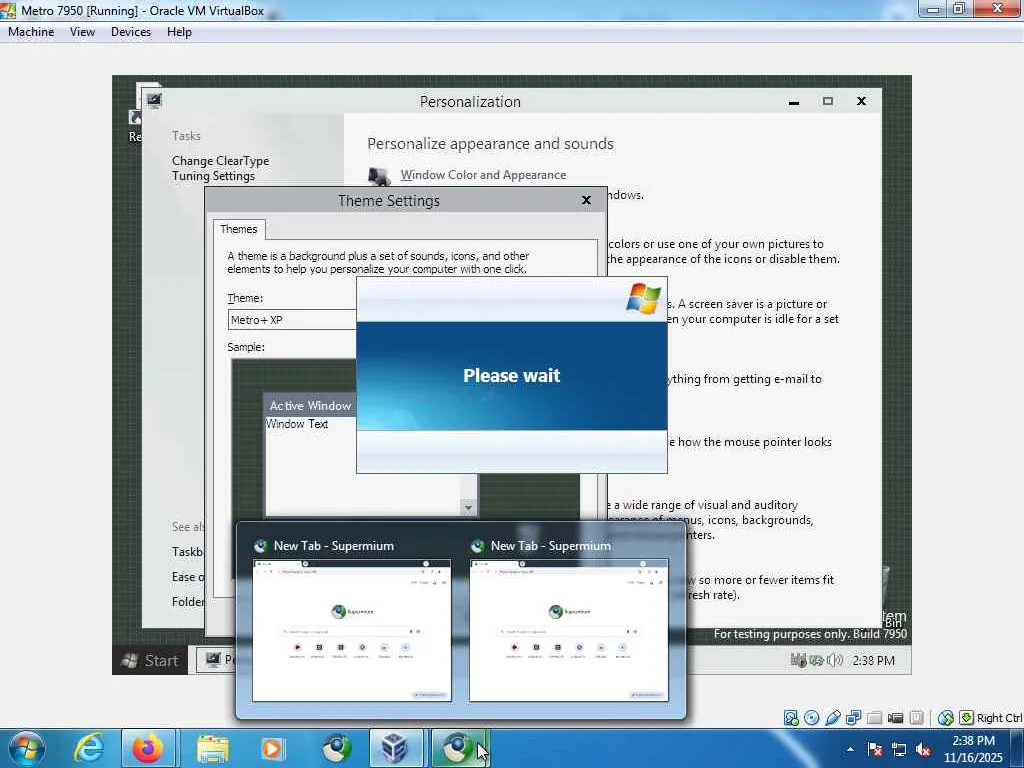This screenshot has width=1024, height=768.
Task: Open Windows Media Player from the host taskbar
Action: click(273, 748)
